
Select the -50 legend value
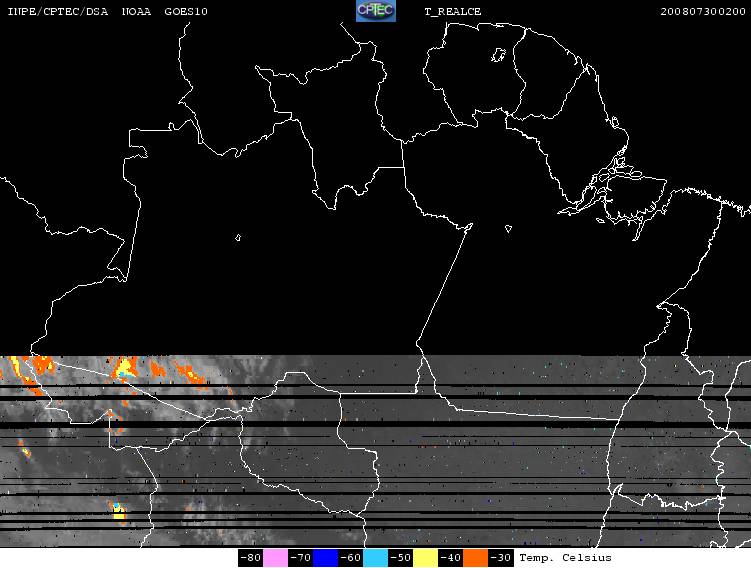click(400, 558)
